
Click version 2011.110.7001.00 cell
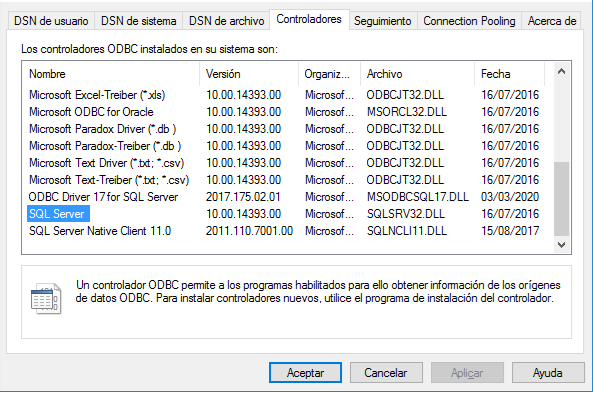(x=249, y=231)
